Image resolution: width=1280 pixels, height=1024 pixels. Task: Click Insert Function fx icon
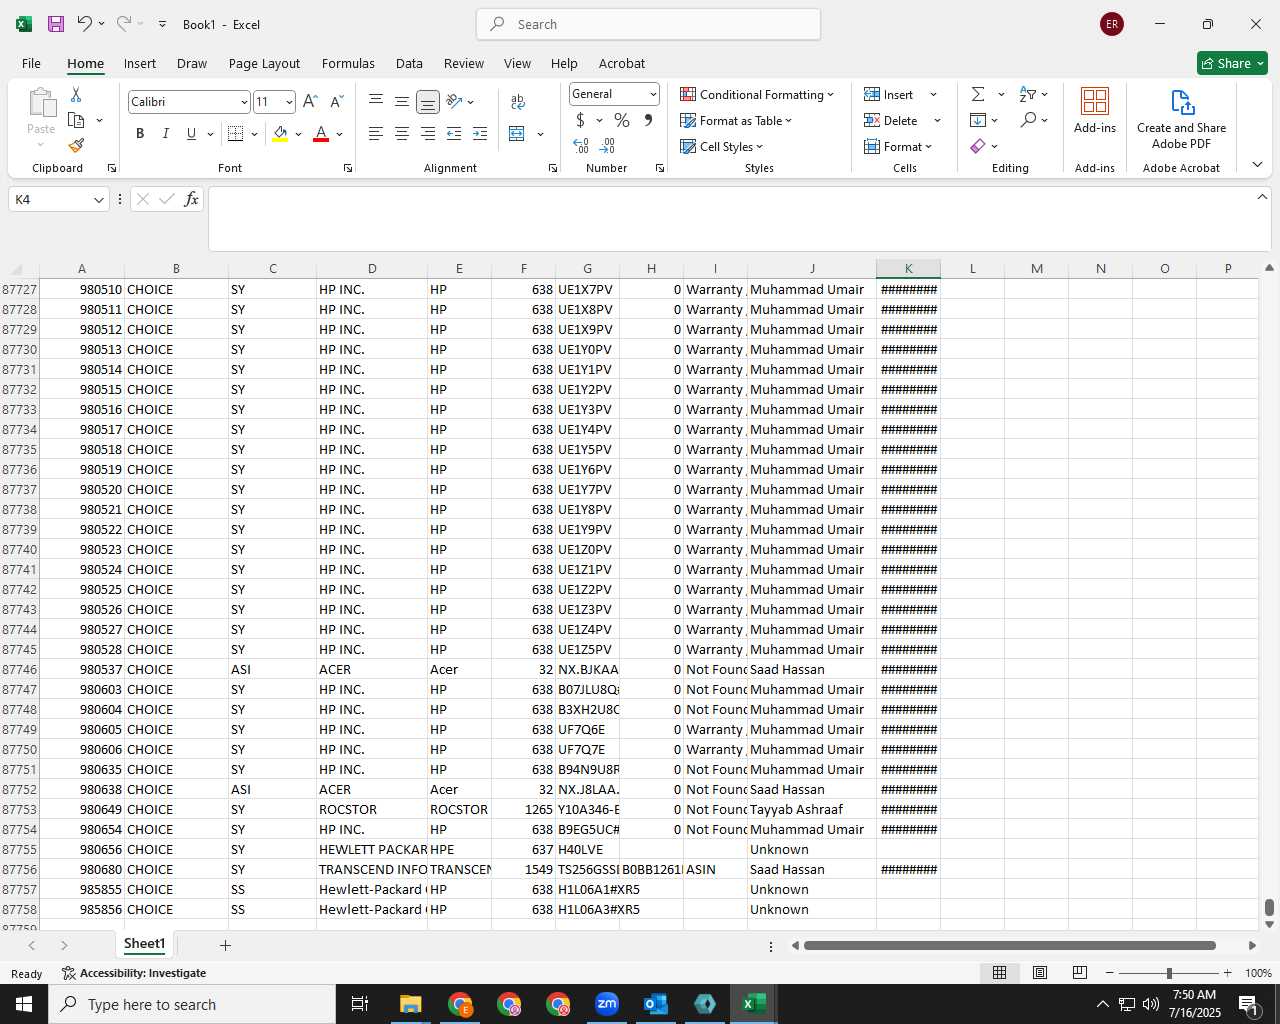pyautogui.click(x=191, y=199)
